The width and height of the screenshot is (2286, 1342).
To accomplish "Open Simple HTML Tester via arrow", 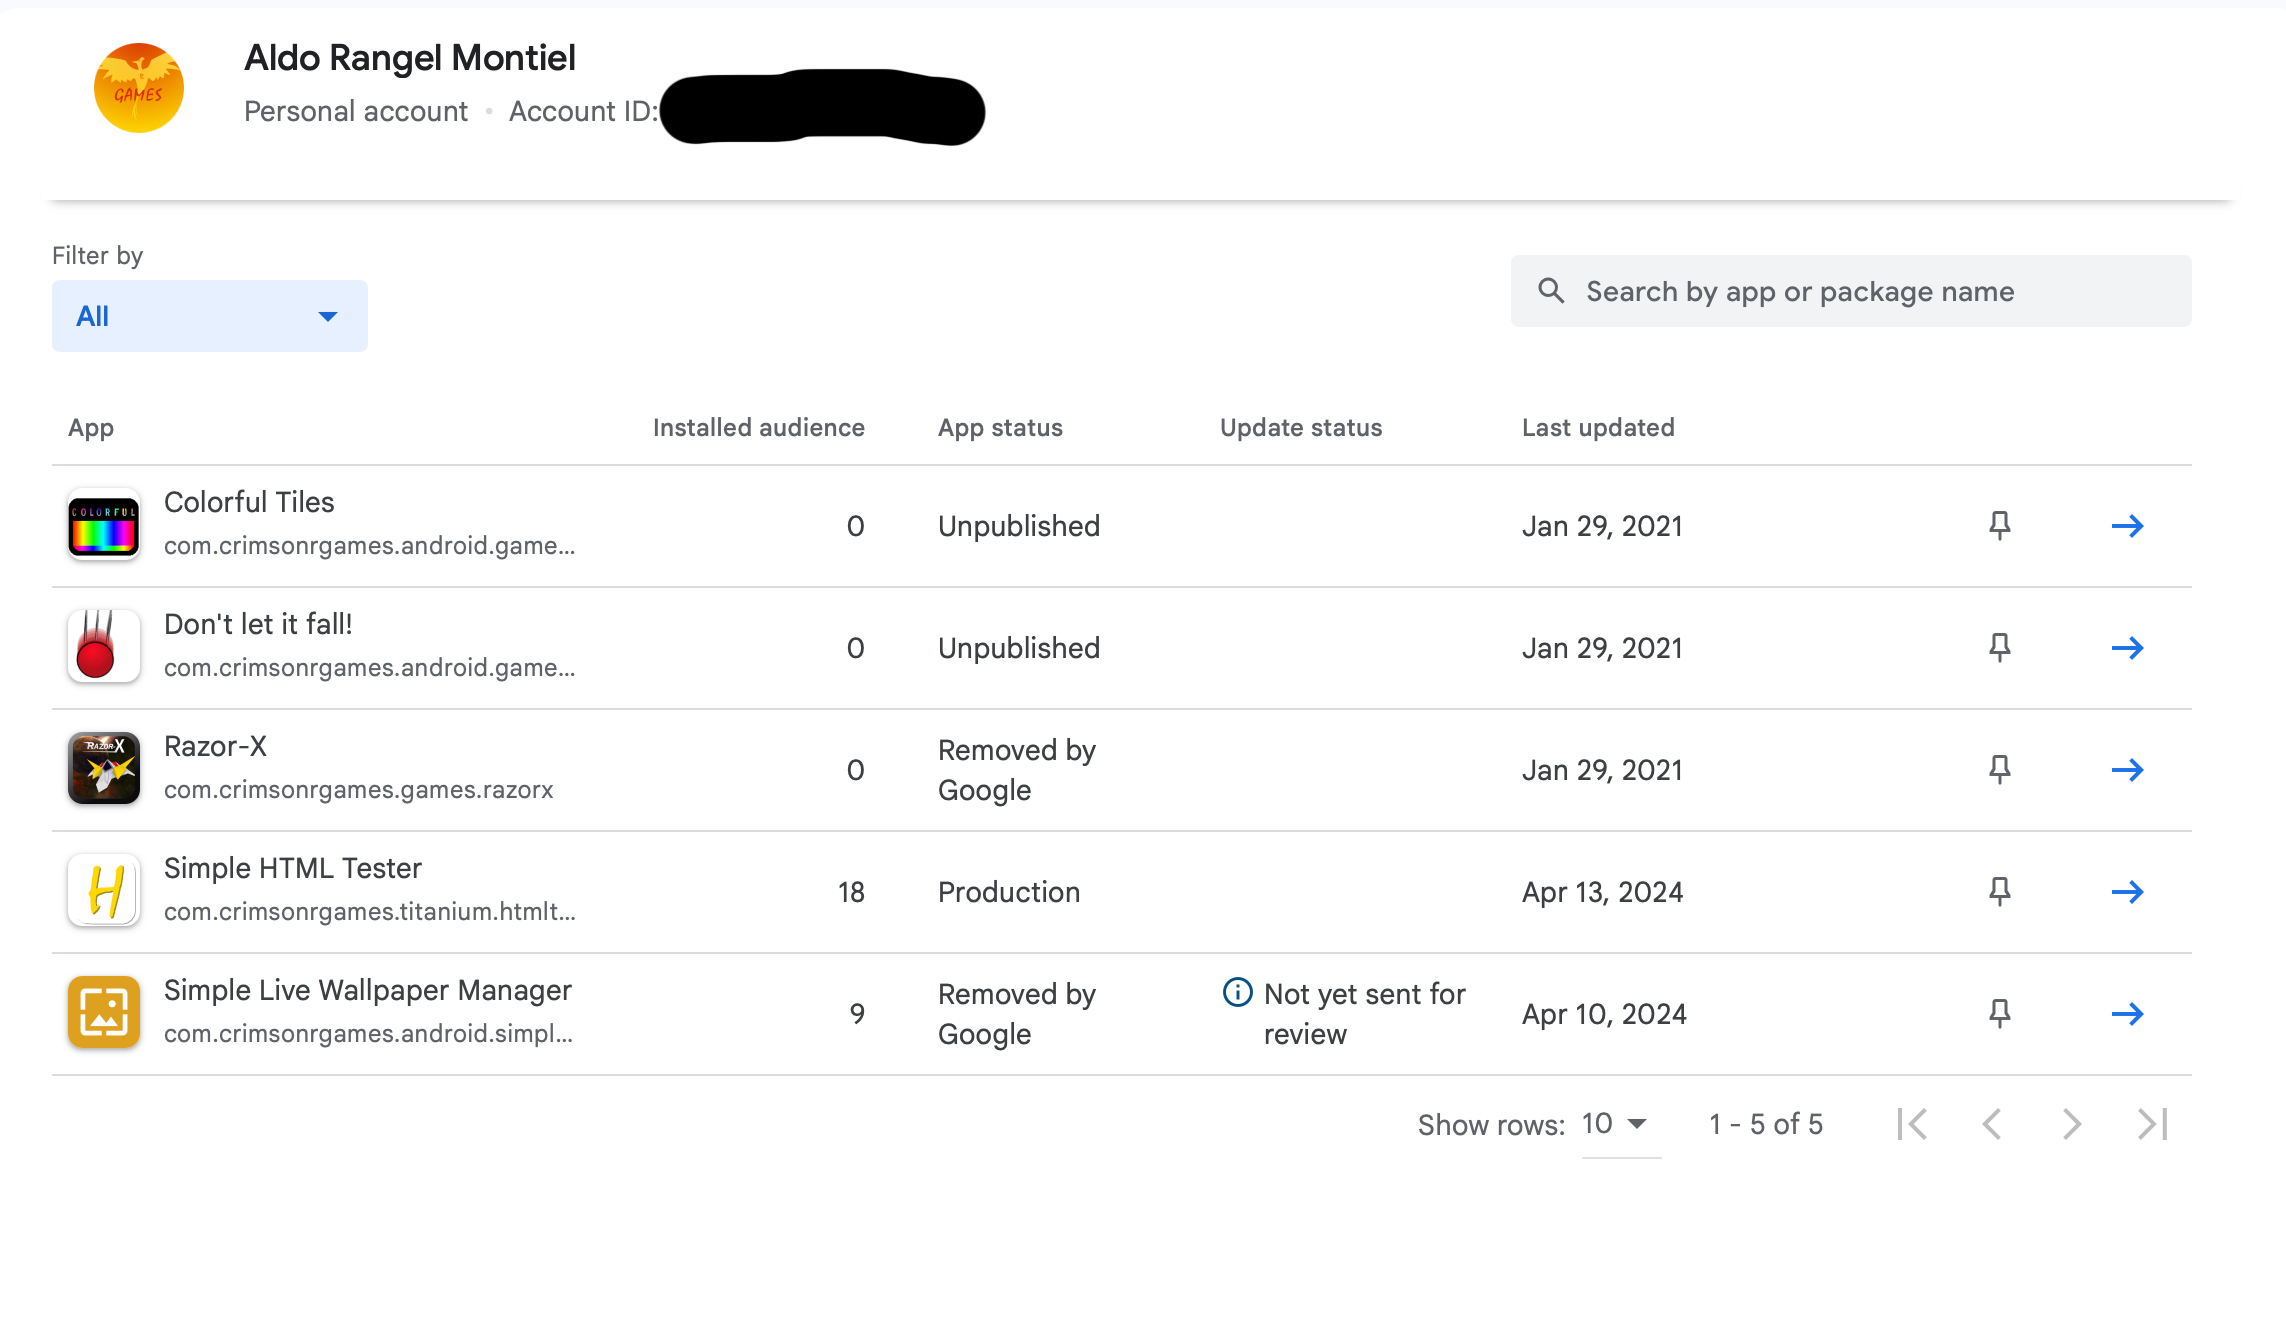I will [2127, 892].
